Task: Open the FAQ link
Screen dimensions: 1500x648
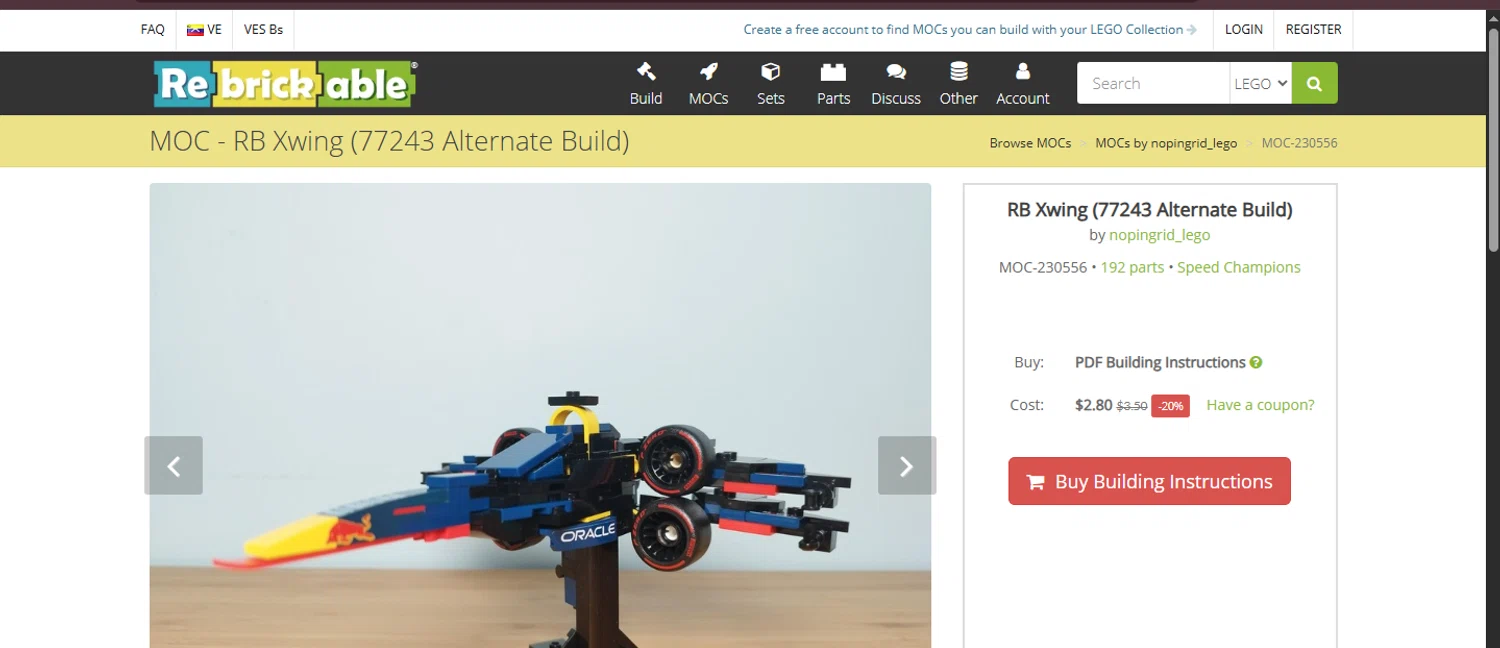Action: (153, 30)
